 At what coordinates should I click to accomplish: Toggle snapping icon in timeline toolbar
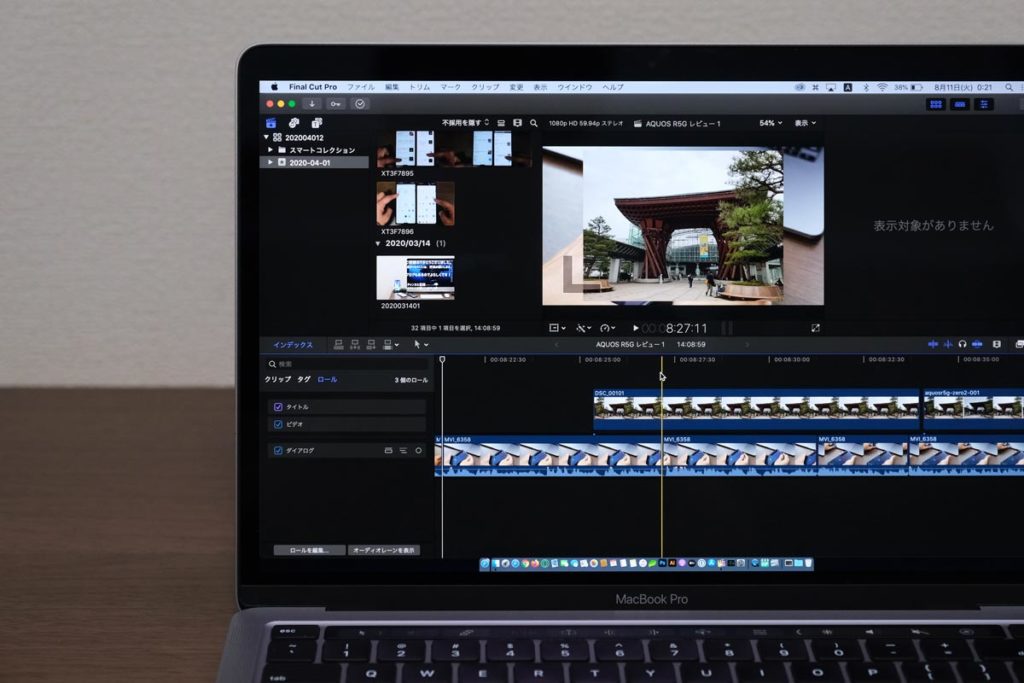977,344
